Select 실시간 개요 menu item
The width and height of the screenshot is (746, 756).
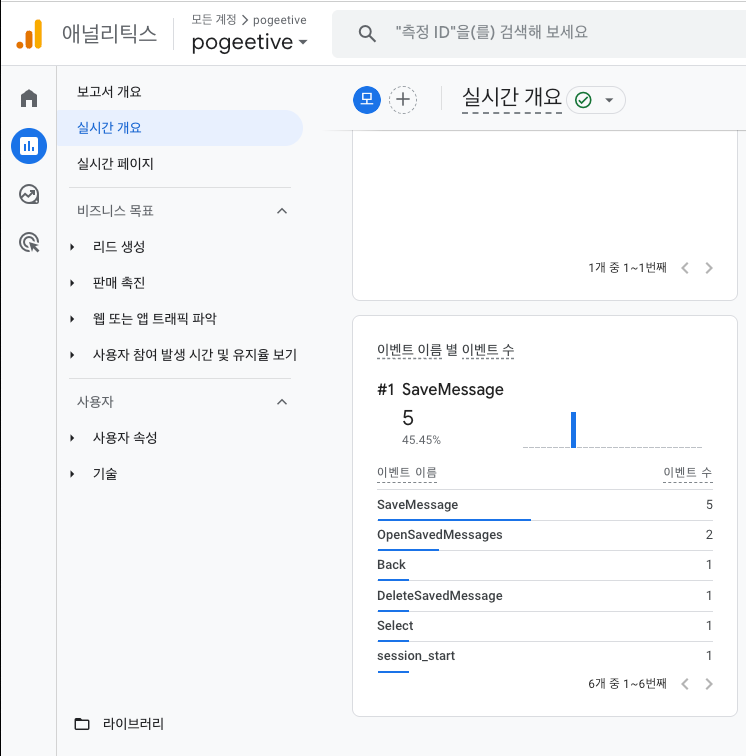click(179, 128)
